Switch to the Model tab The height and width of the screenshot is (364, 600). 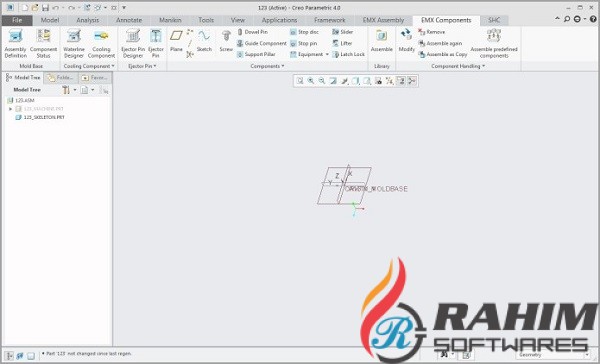pos(50,20)
